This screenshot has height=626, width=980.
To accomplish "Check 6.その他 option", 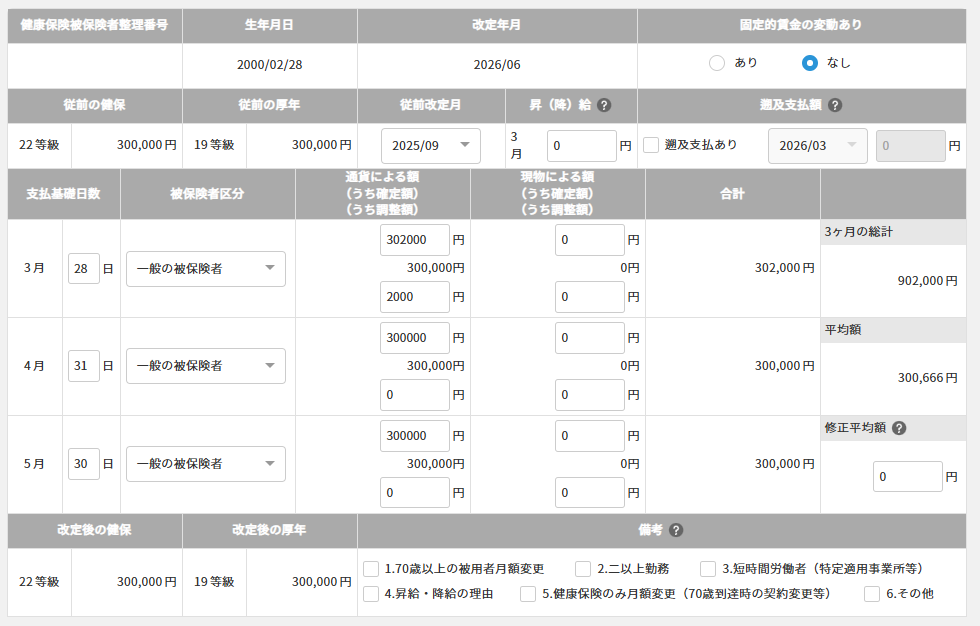I will [x=872, y=594].
